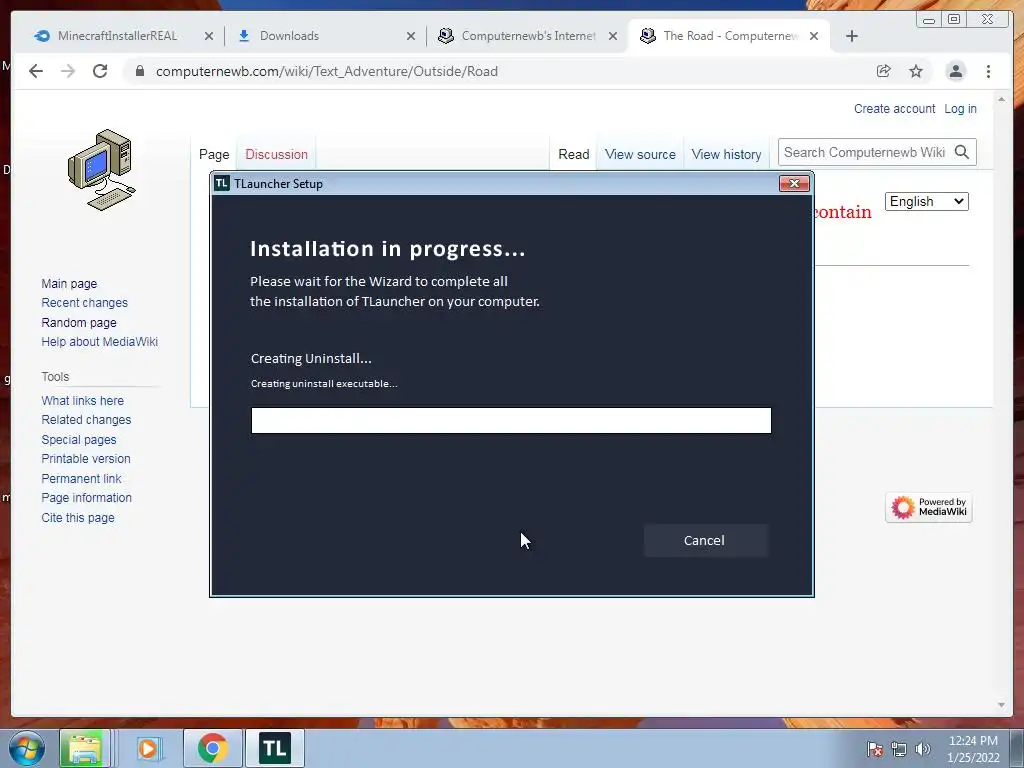Close The Road - Computernewb tab

coord(814,36)
